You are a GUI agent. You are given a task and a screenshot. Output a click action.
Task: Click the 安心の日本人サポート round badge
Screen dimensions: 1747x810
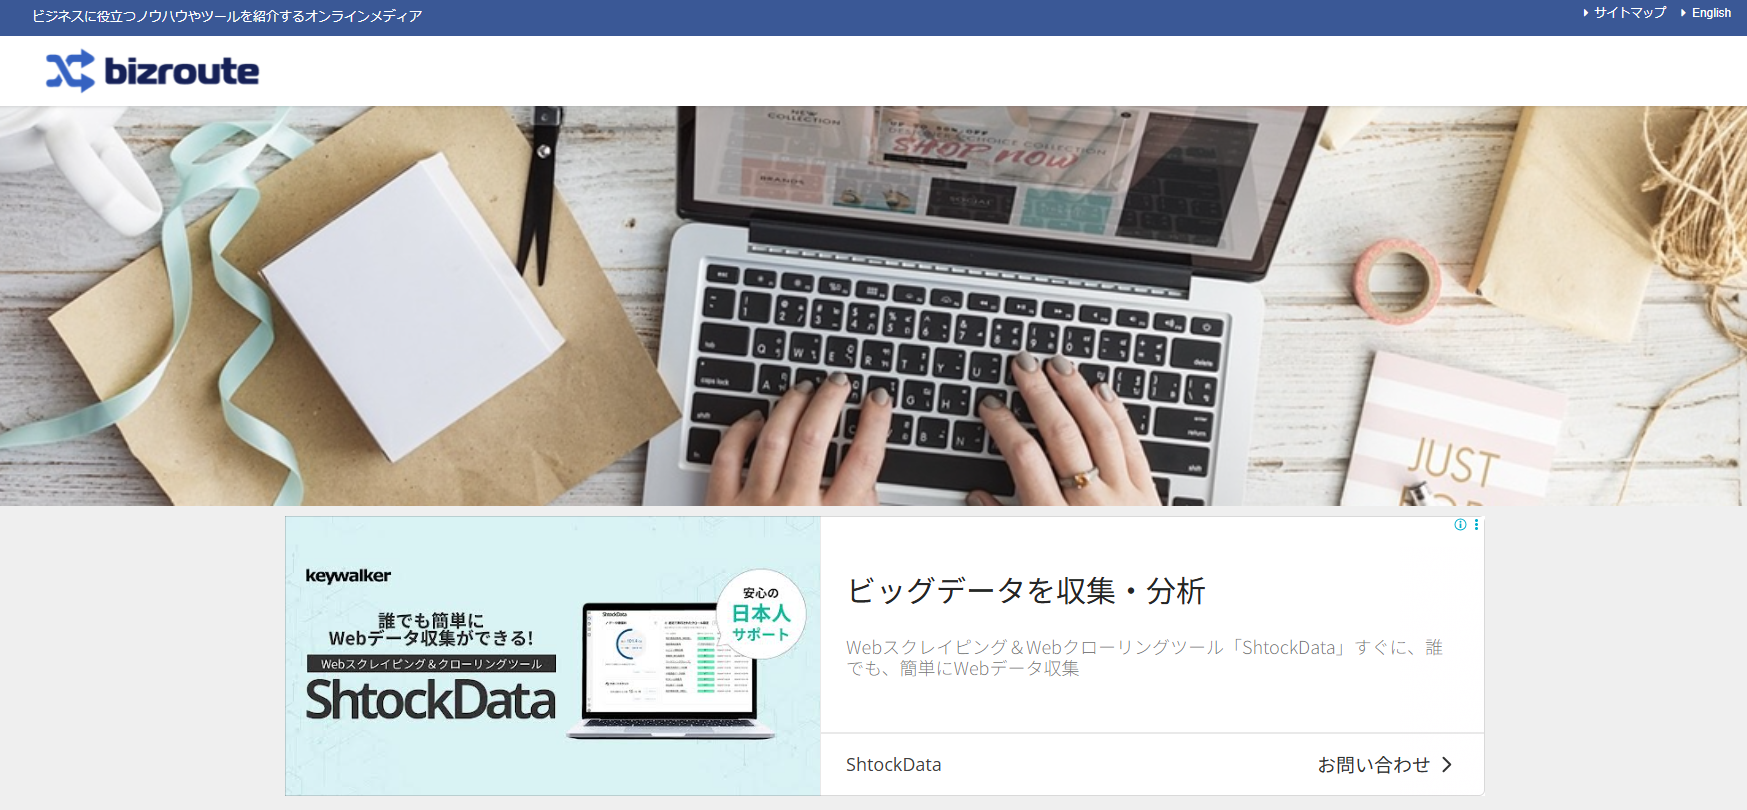tap(761, 614)
